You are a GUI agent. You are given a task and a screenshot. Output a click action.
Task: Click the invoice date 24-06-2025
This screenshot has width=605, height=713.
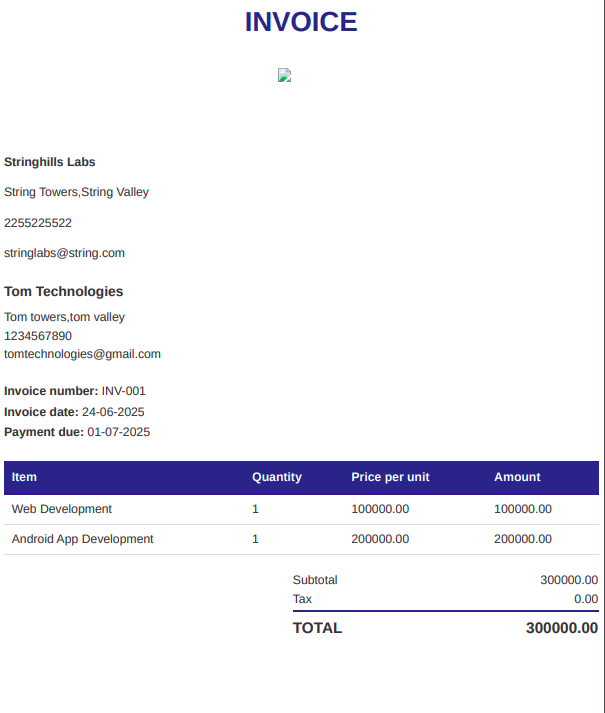113,412
